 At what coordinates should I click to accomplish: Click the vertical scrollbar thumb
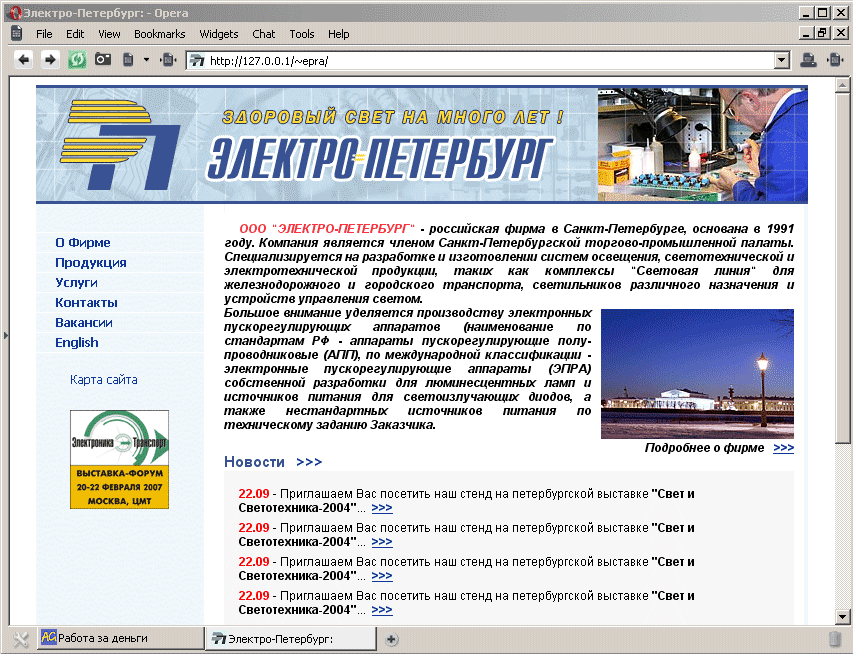tap(843, 268)
